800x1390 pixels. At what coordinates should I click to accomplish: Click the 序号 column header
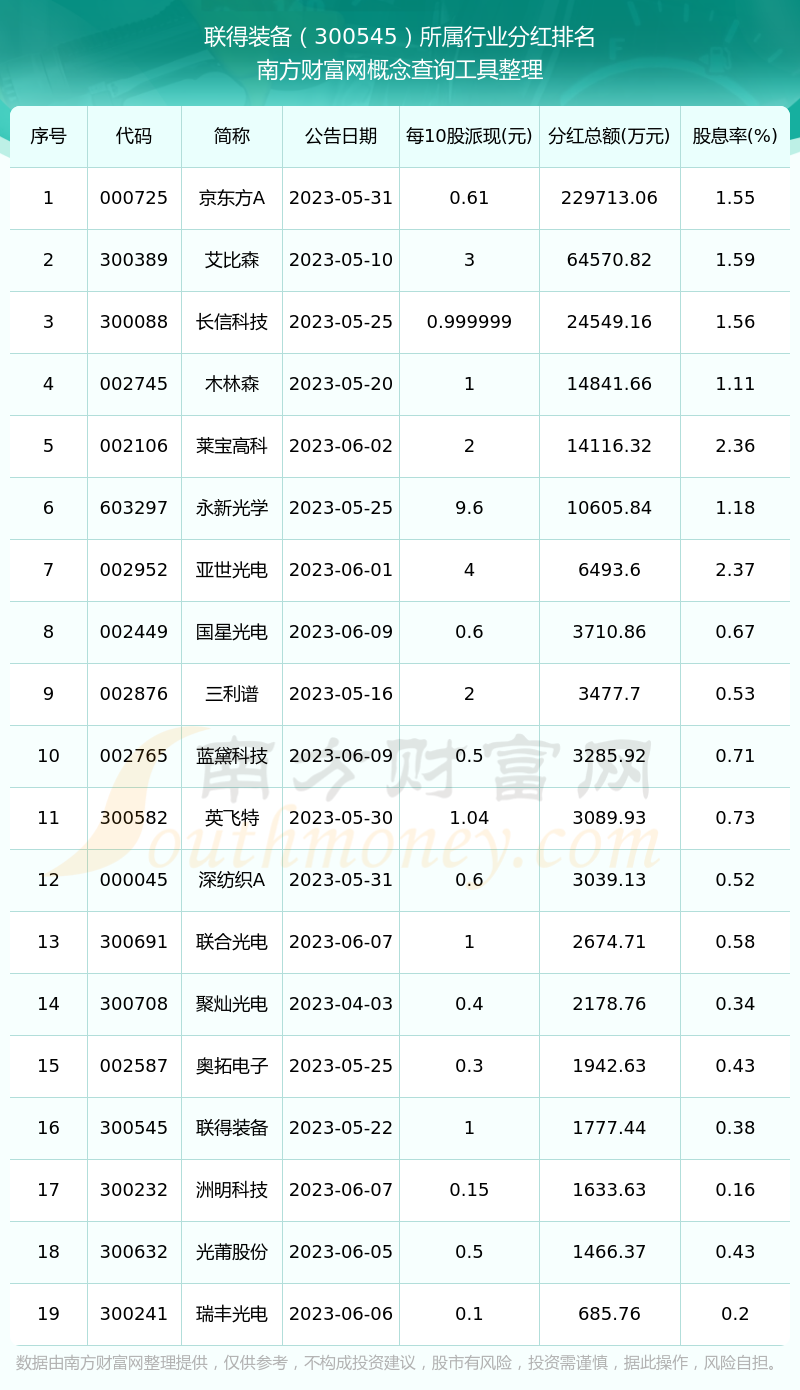click(48, 136)
